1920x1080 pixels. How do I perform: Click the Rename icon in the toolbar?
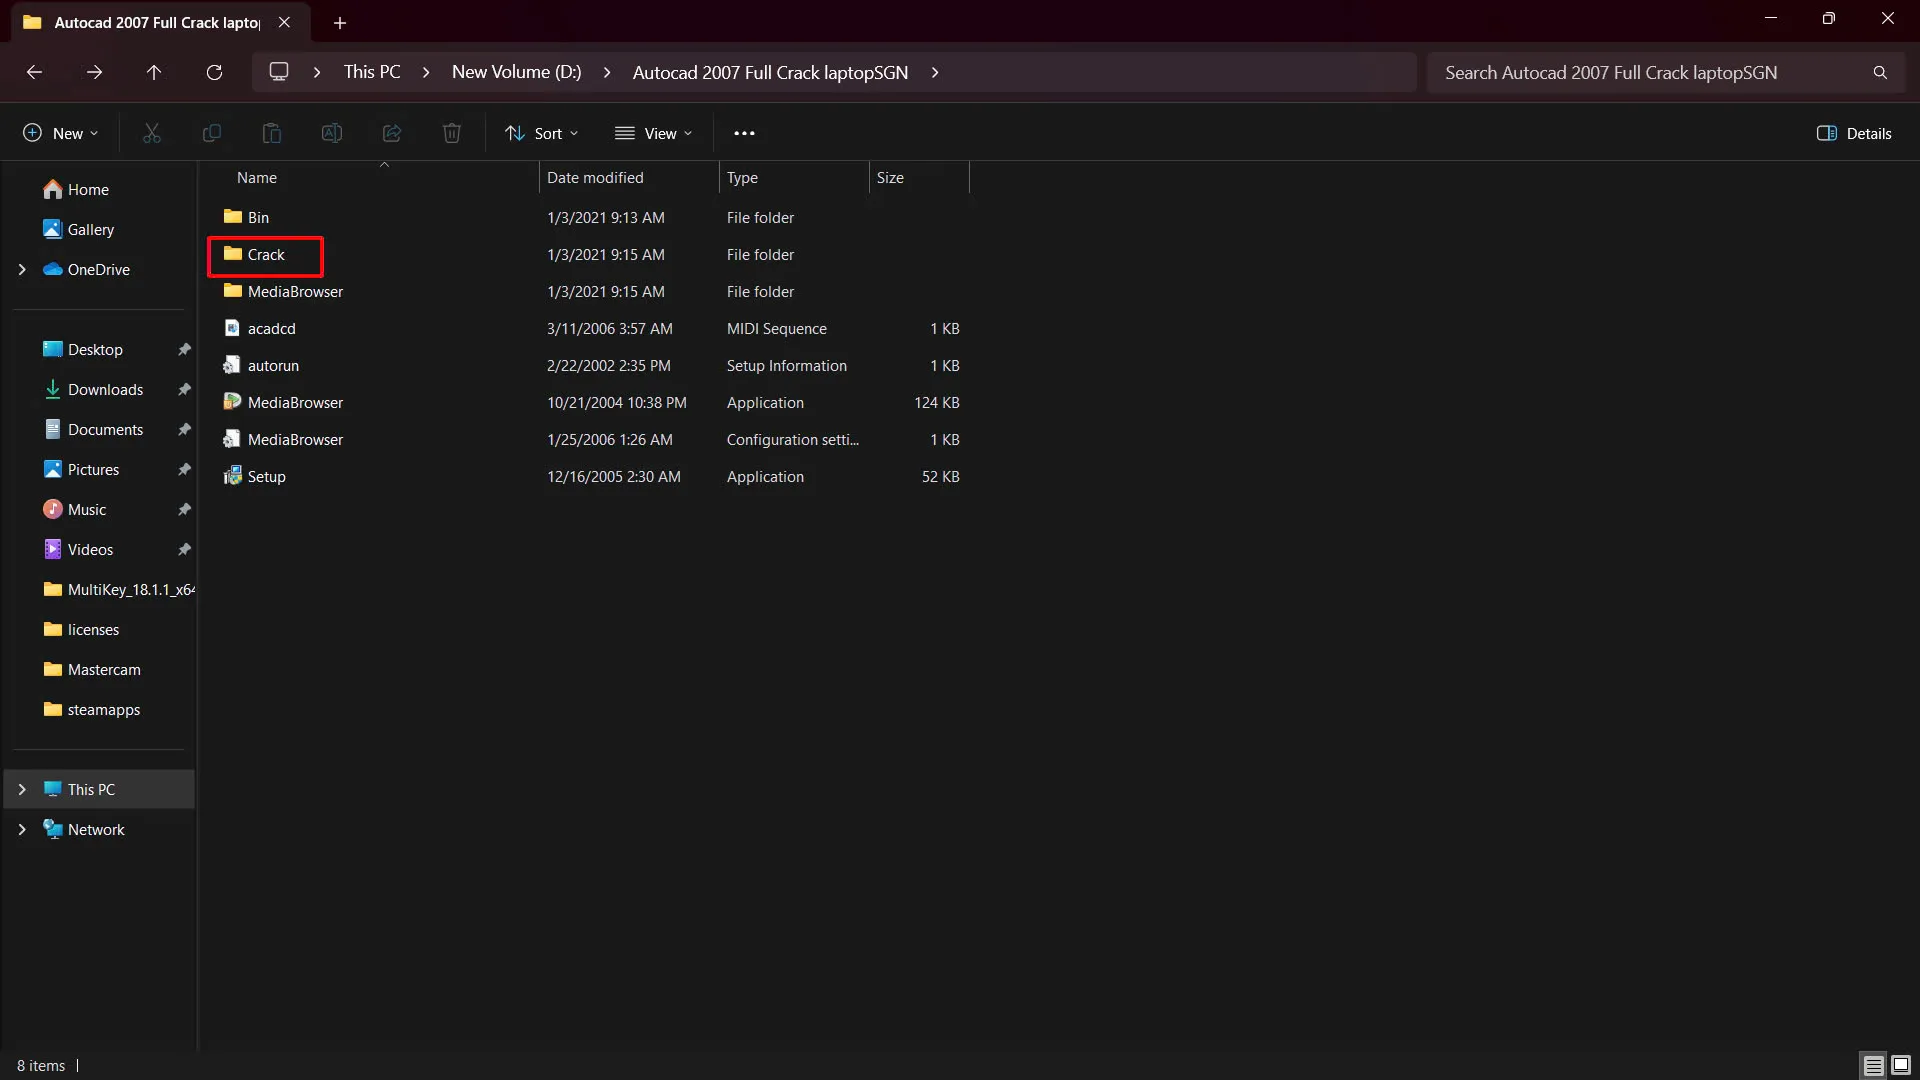[x=332, y=133]
